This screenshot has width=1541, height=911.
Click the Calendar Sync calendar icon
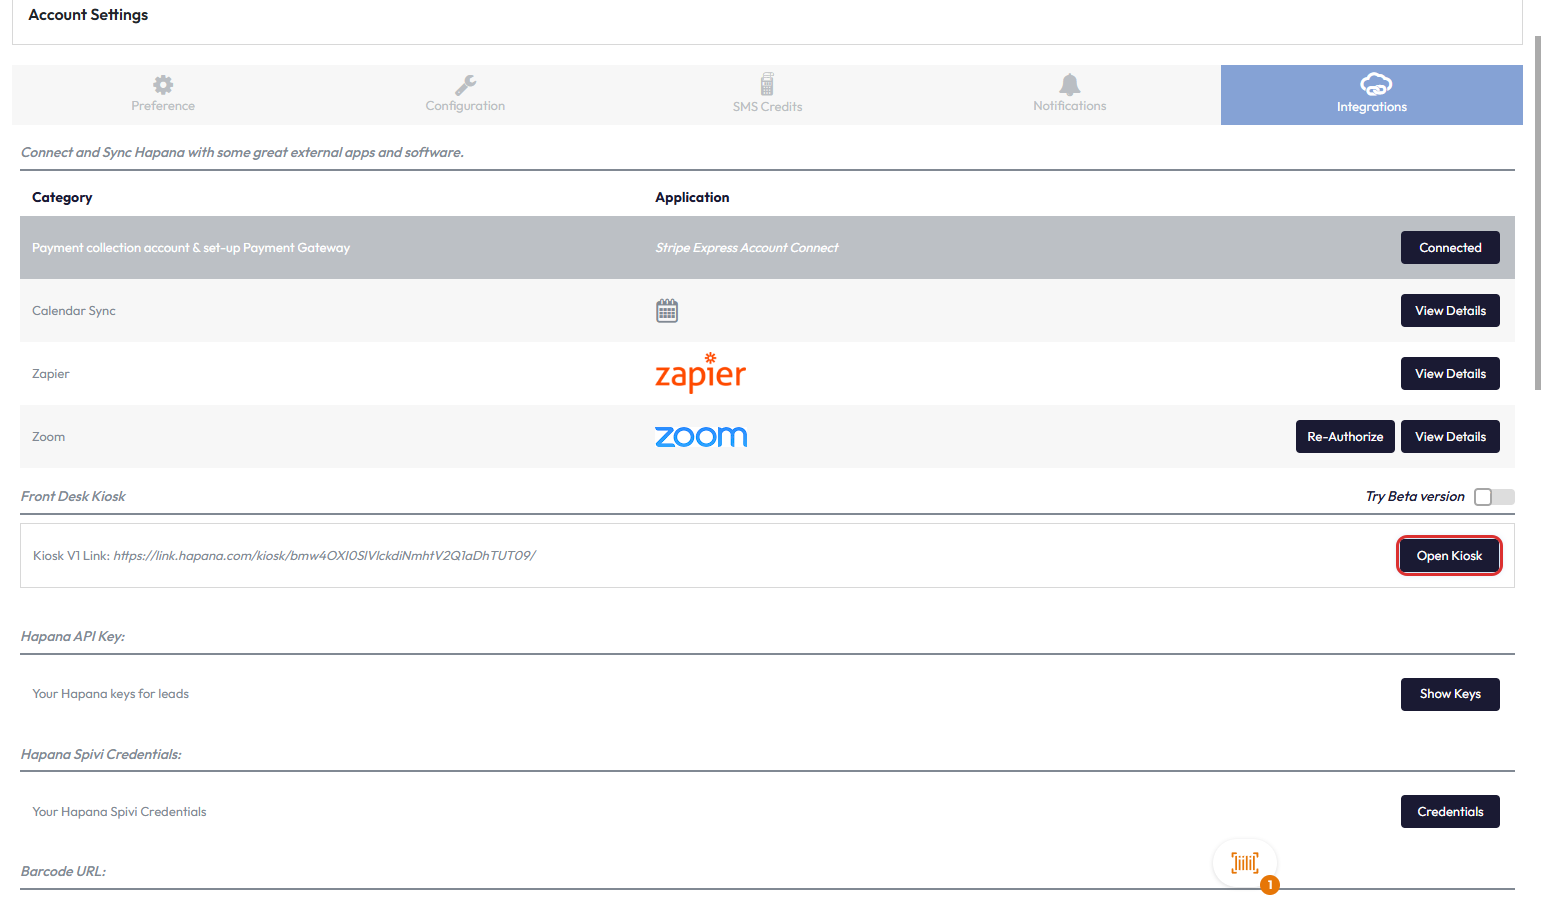(x=667, y=311)
